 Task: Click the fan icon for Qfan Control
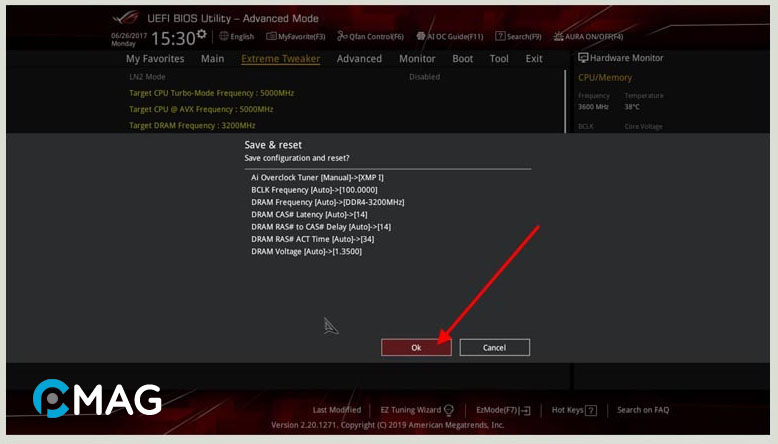(x=342, y=36)
